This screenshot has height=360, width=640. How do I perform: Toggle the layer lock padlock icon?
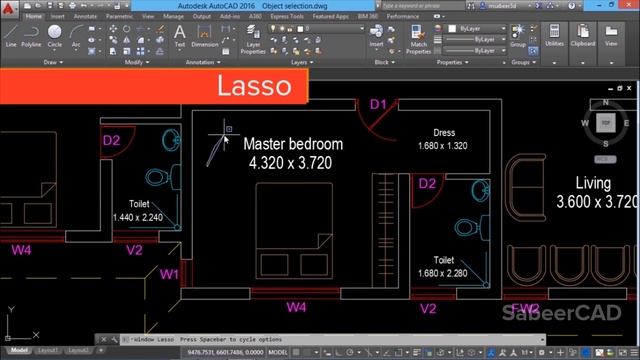click(x=290, y=29)
